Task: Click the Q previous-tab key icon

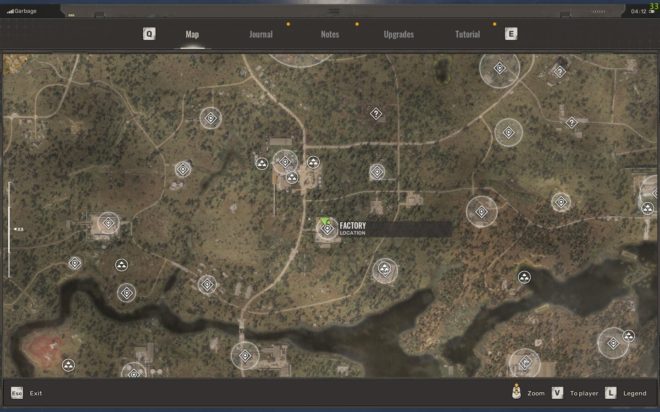Action: 149,34
